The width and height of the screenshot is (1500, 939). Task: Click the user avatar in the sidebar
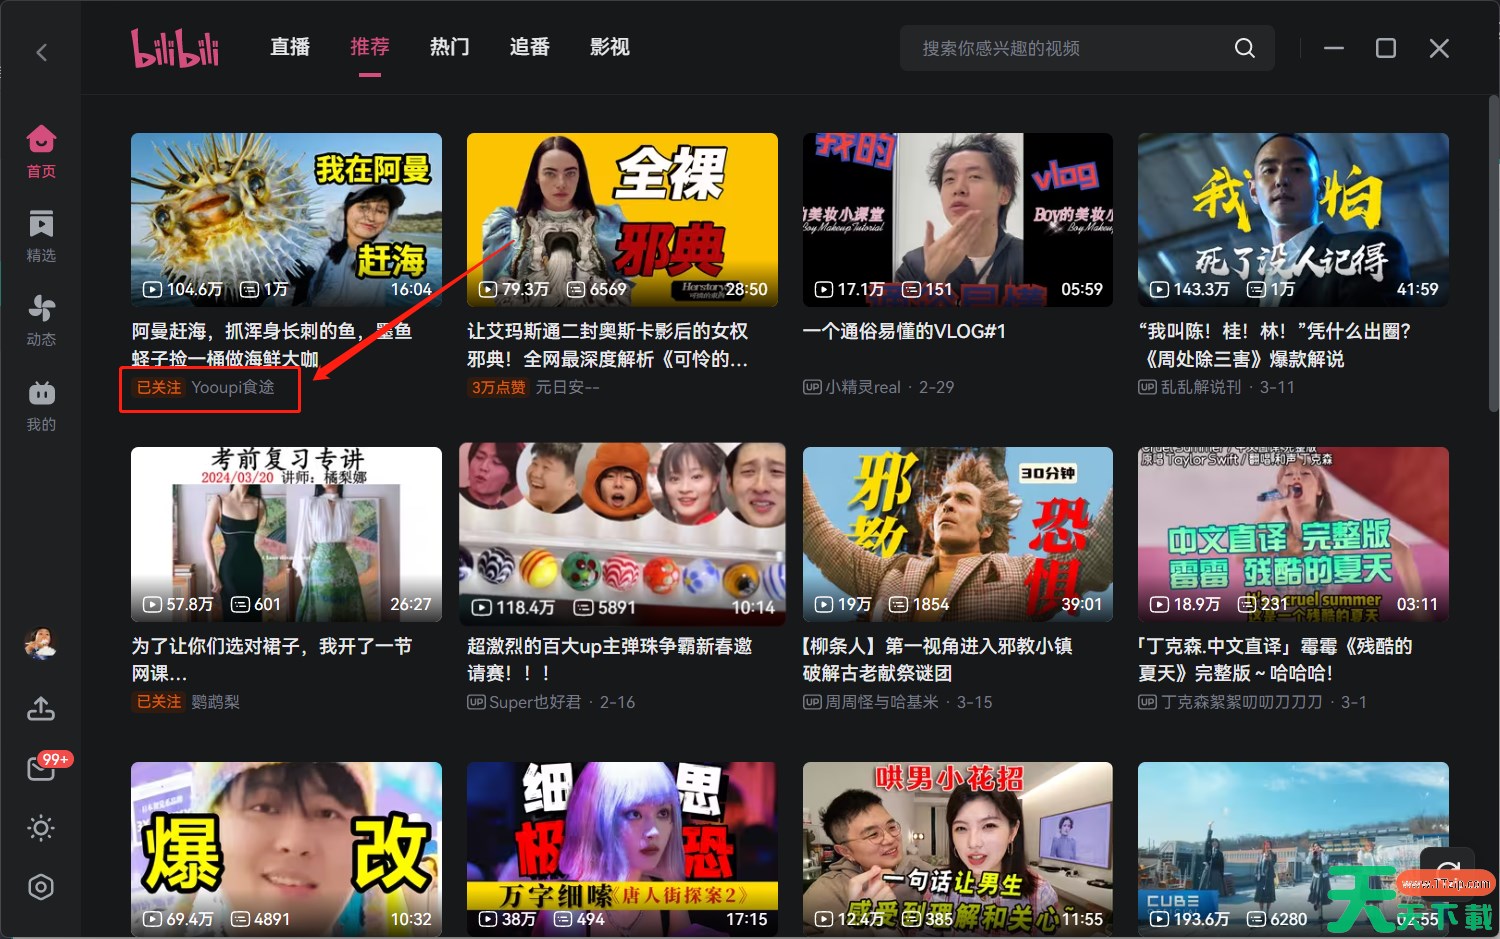(41, 644)
